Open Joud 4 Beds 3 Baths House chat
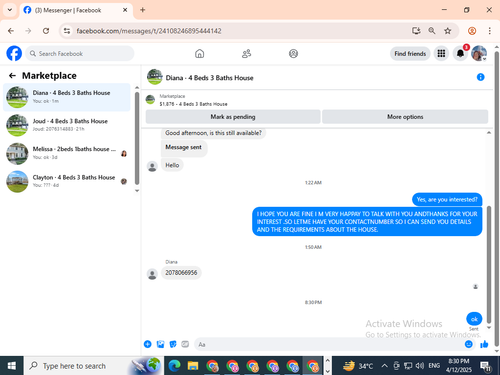This screenshot has height=375, width=500. point(67,125)
